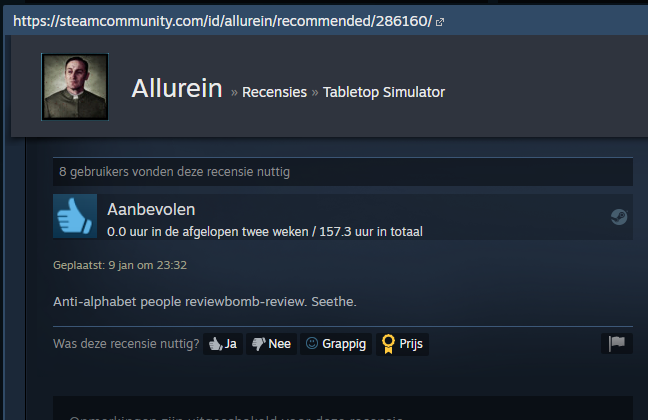648x420 pixels.
Task: Click the steamcommunity.com review URL
Action: (x=222, y=21)
